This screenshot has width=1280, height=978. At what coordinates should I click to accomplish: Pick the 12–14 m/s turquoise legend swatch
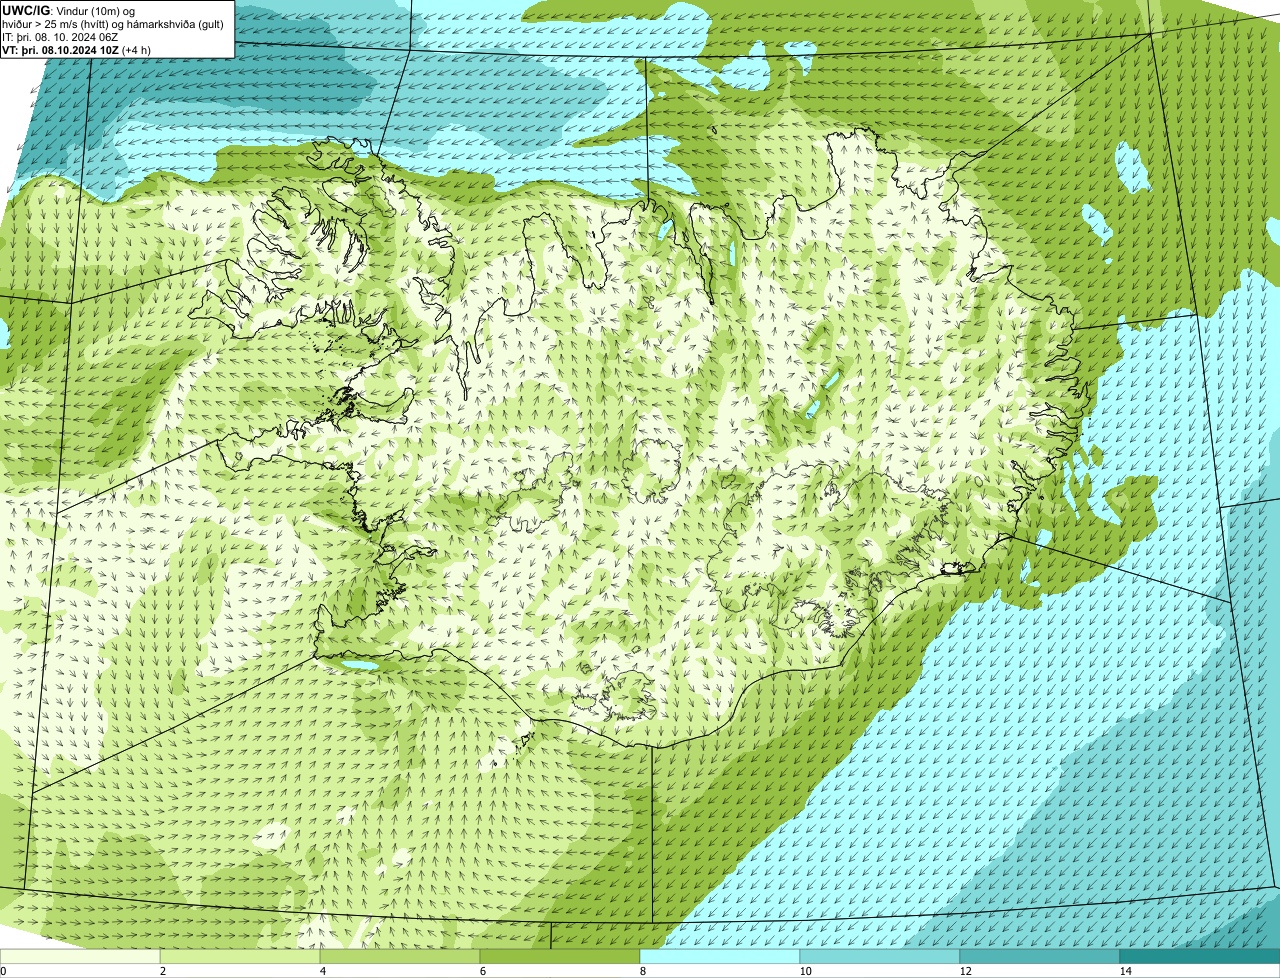(x=1040, y=957)
